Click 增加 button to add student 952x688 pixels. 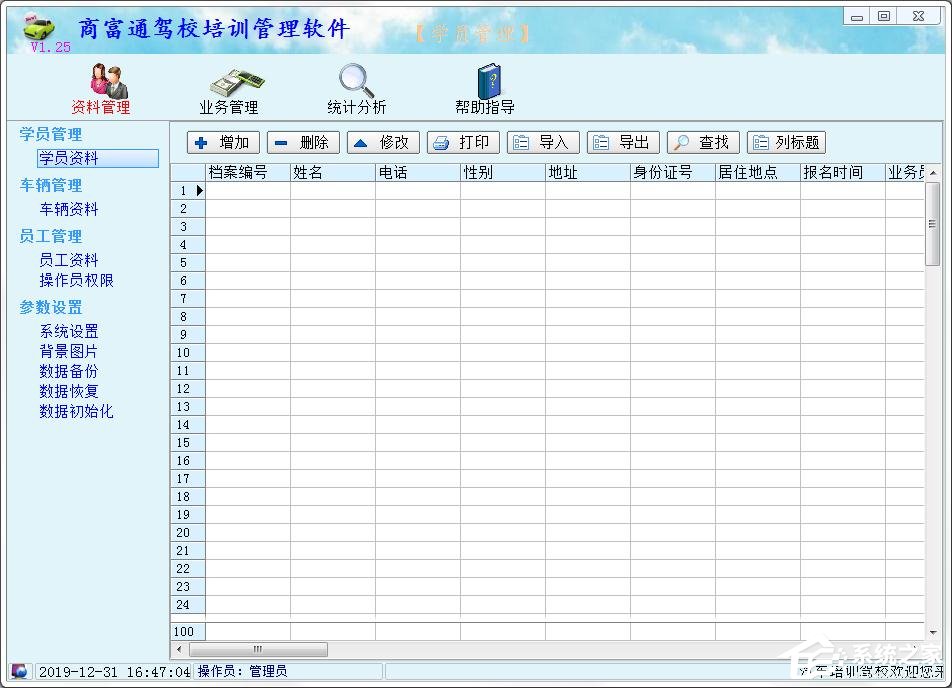pyautogui.click(x=223, y=143)
